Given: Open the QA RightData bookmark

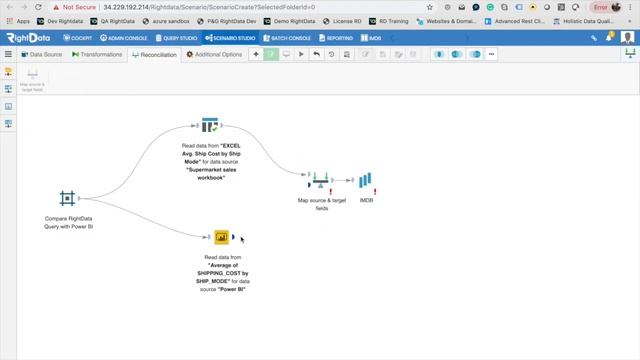Looking at the screenshot, I should 113,21.
